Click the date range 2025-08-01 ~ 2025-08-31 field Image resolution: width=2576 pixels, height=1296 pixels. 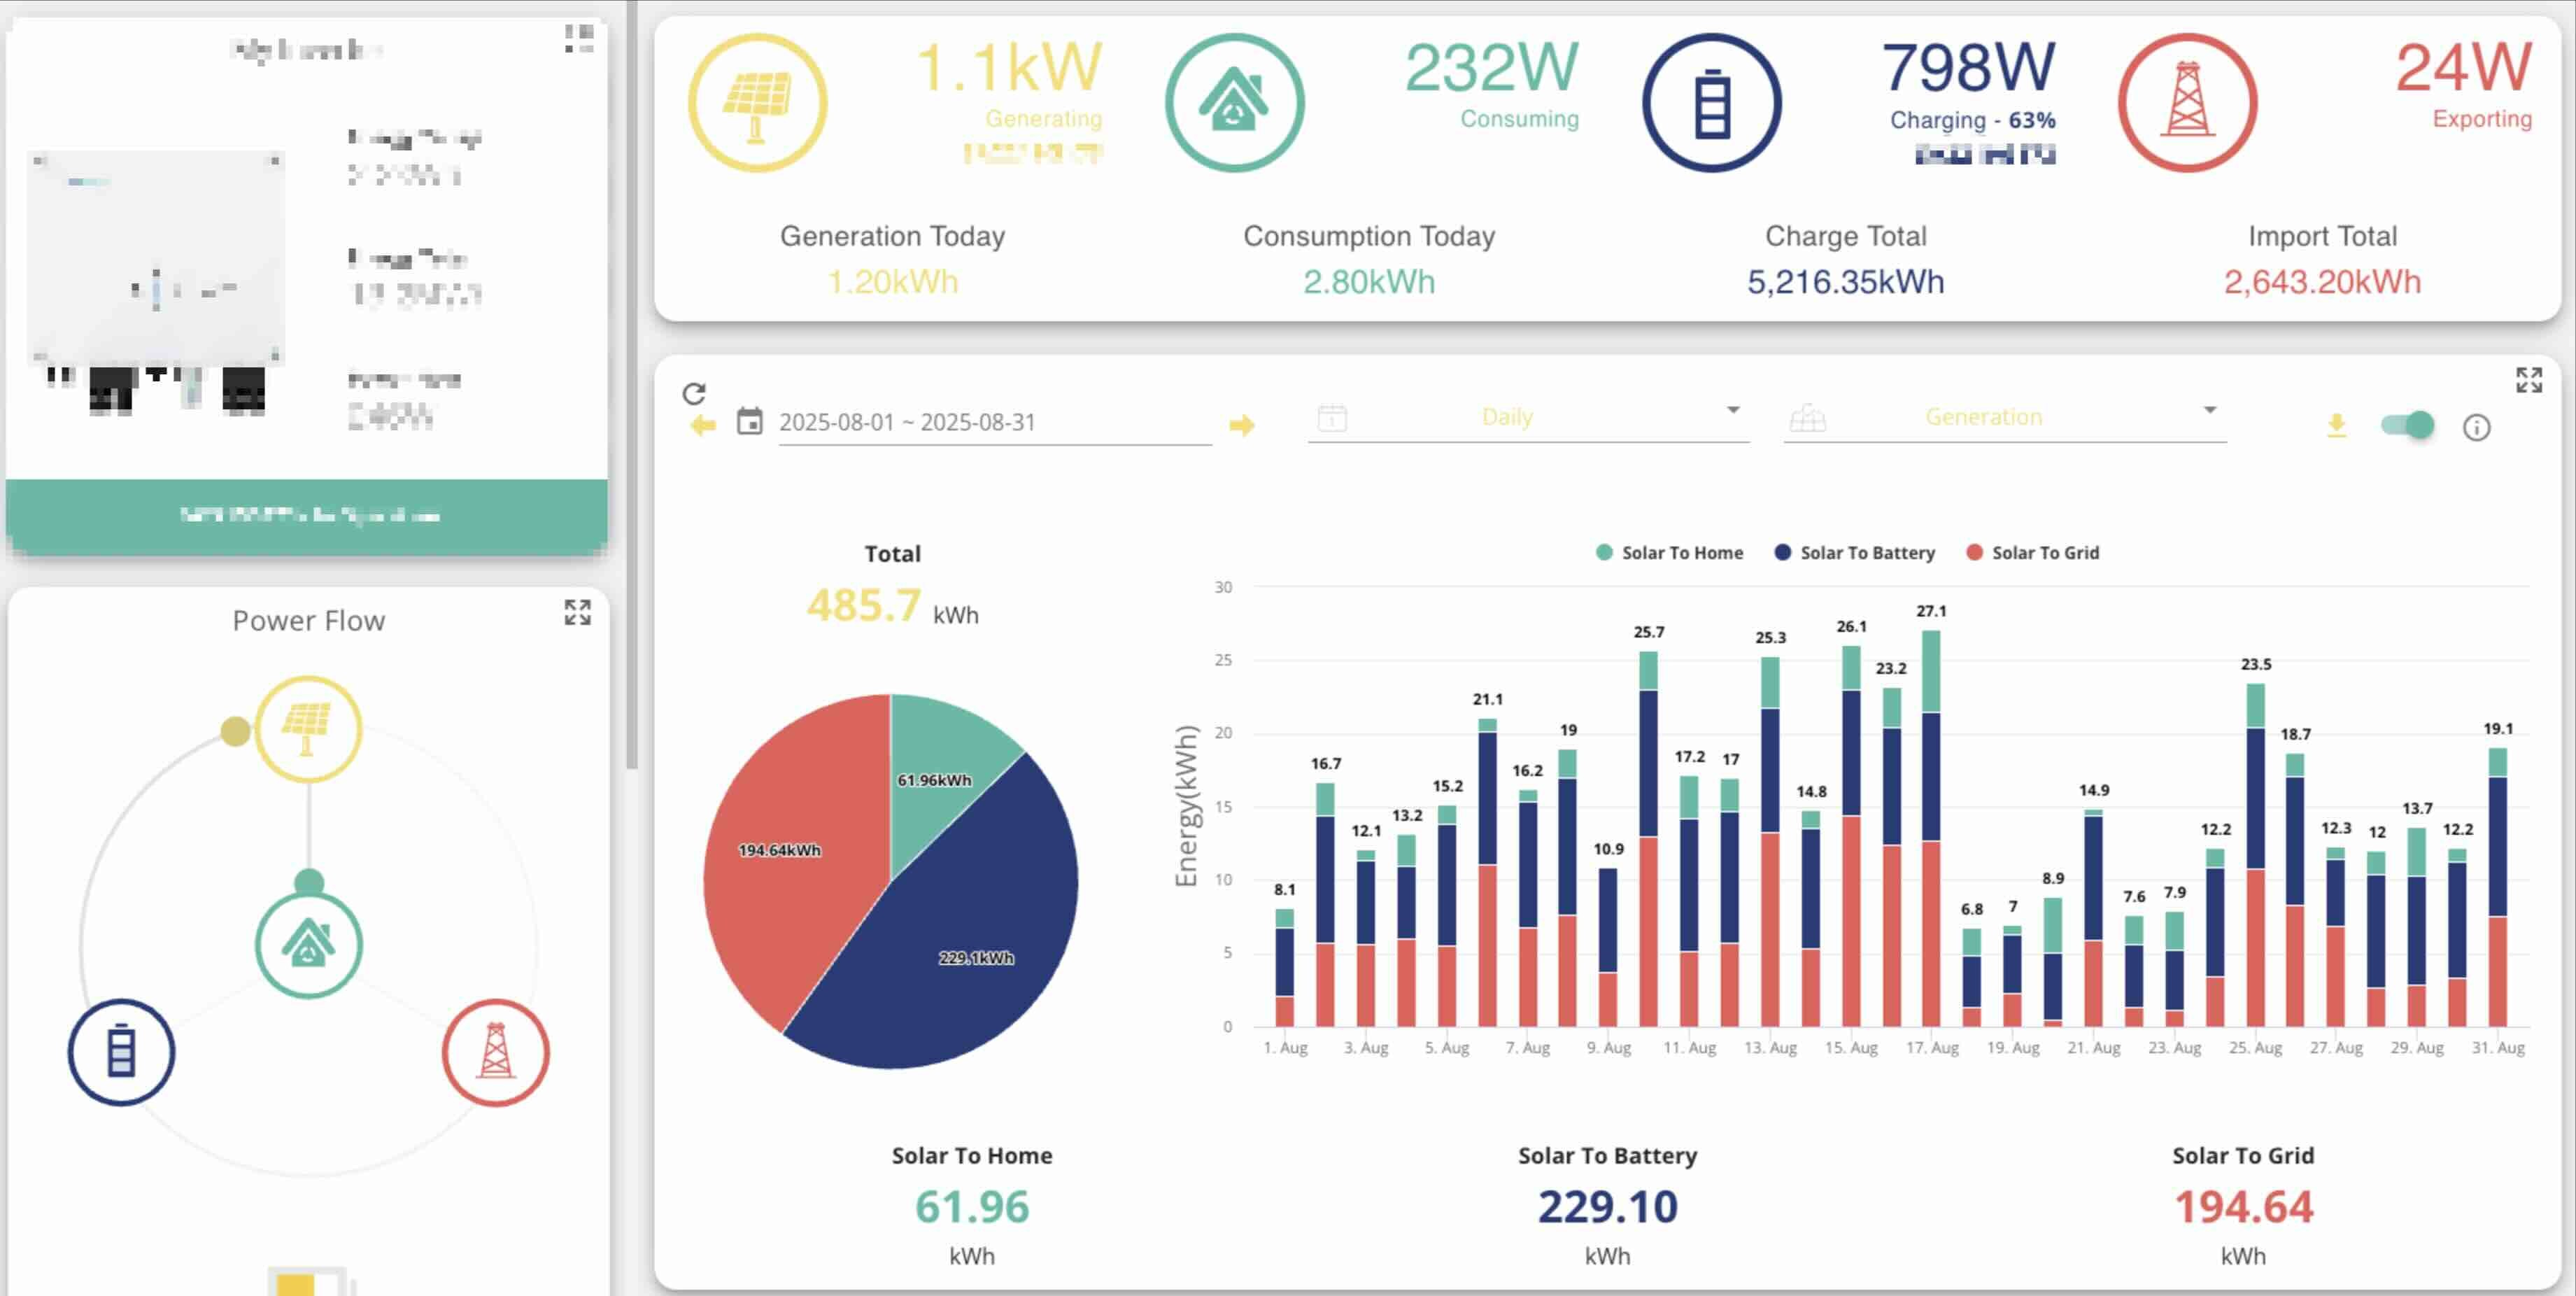click(x=994, y=423)
